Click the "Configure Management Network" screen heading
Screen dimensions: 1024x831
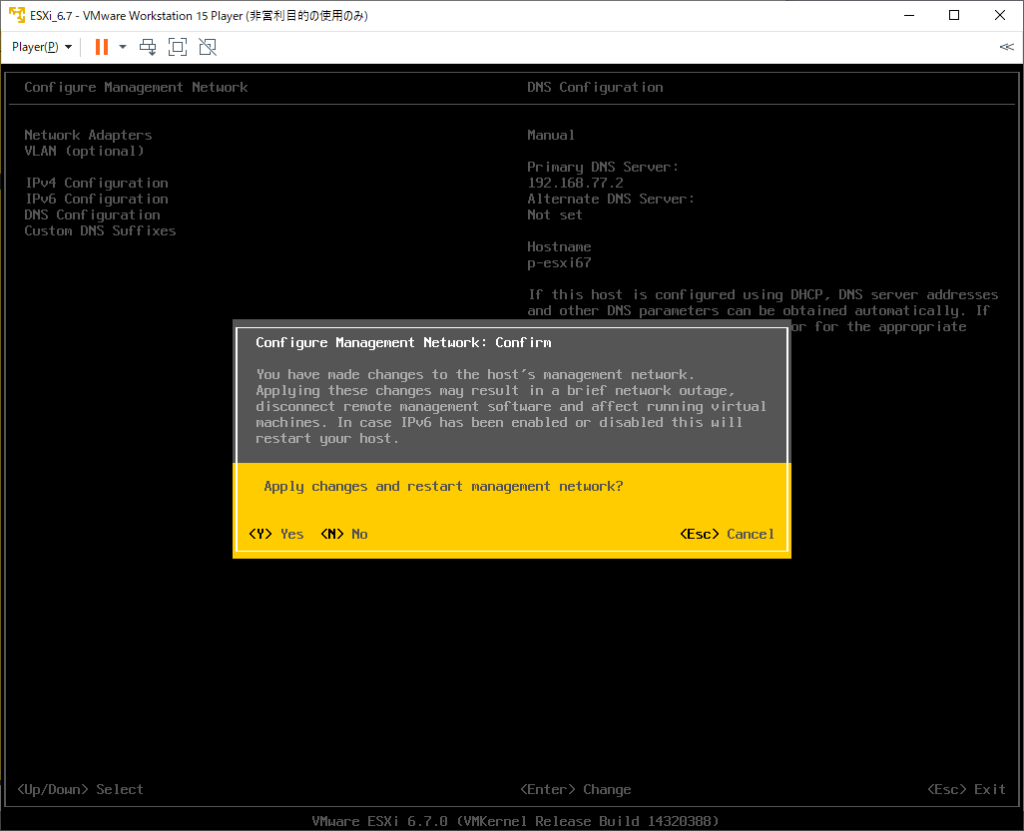136,88
